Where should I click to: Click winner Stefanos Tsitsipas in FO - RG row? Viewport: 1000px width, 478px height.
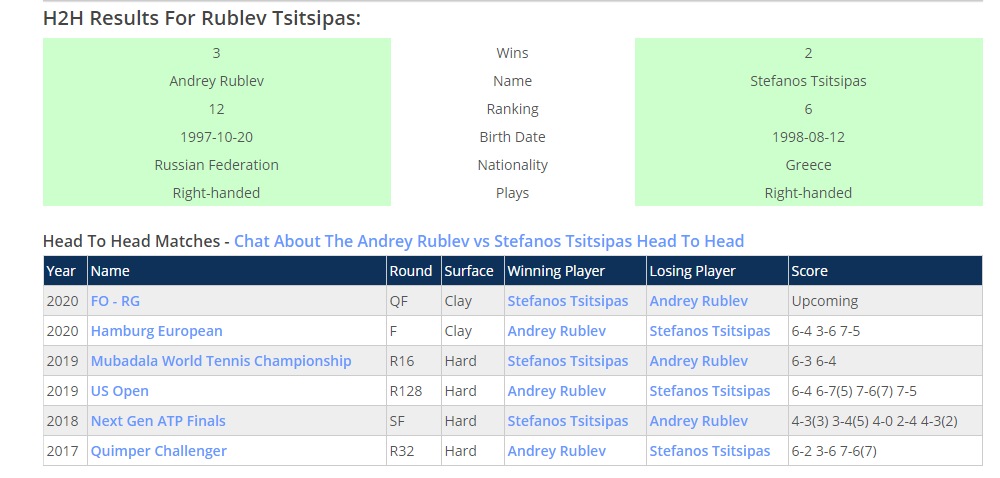(568, 301)
